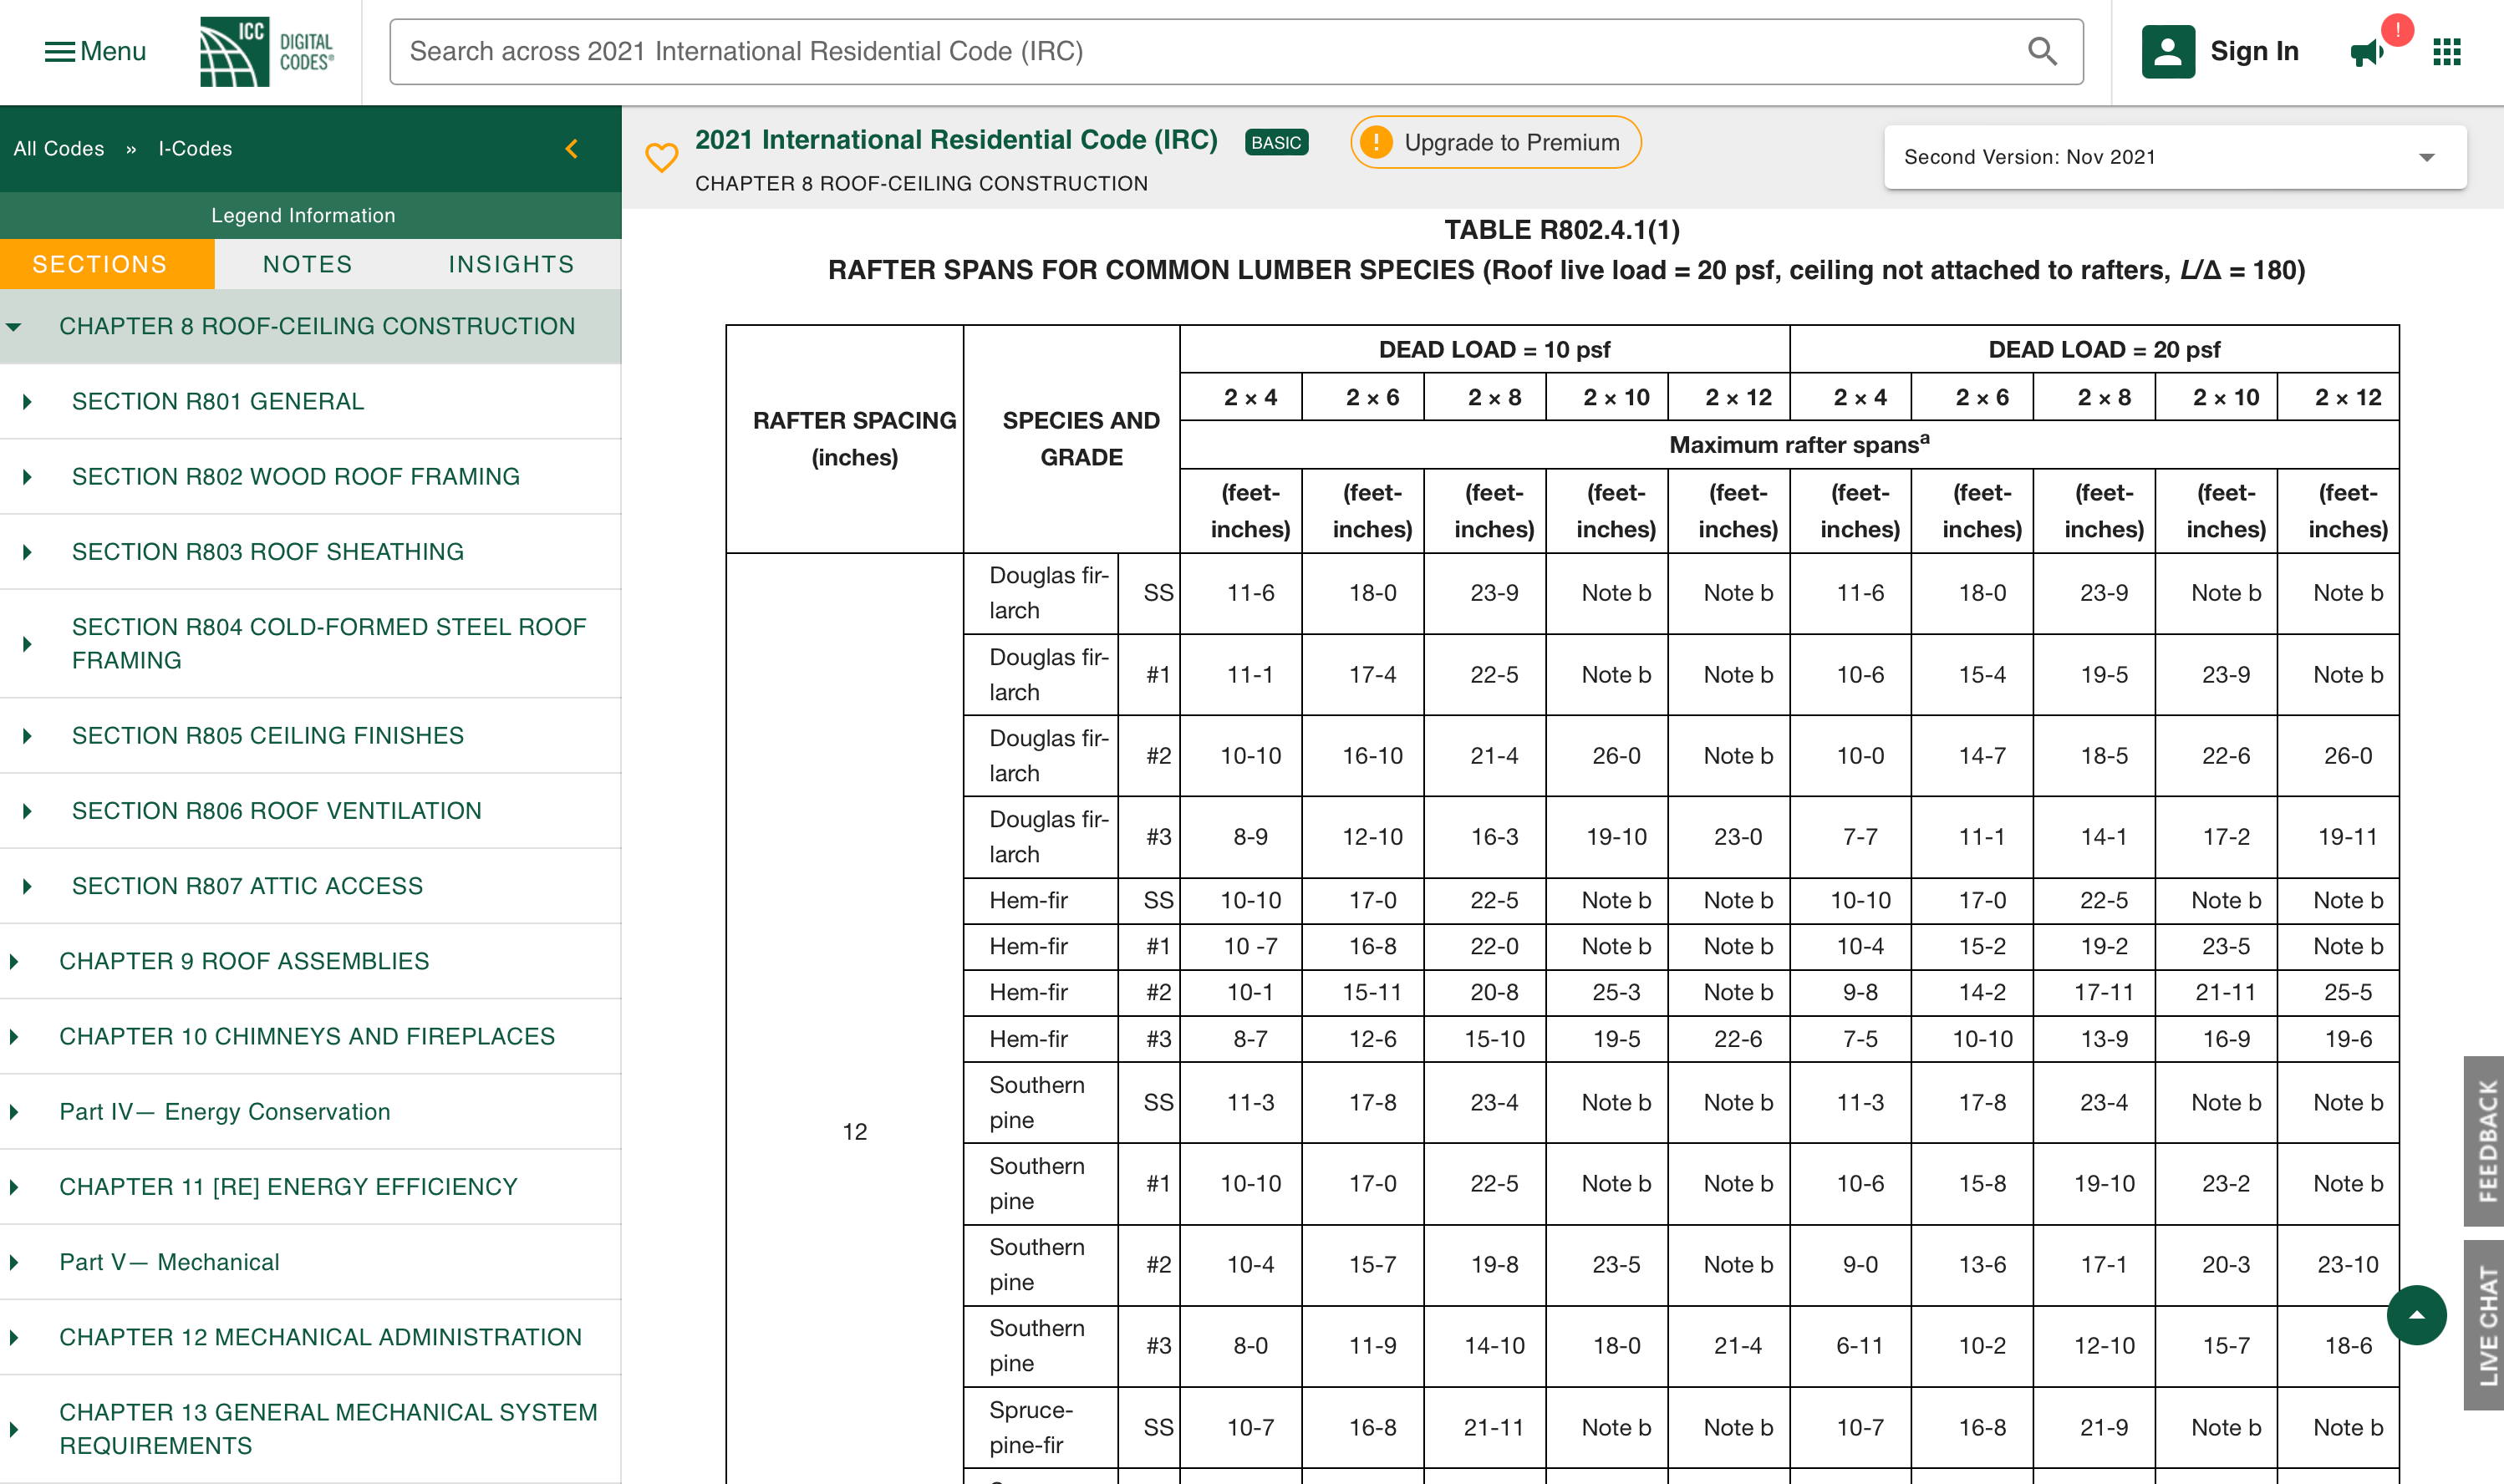Open CHAPTER 9 ROOF ASSEMBLIES
Image resolution: width=2504 pixels, height=1484 pixels.
point(244,961)
